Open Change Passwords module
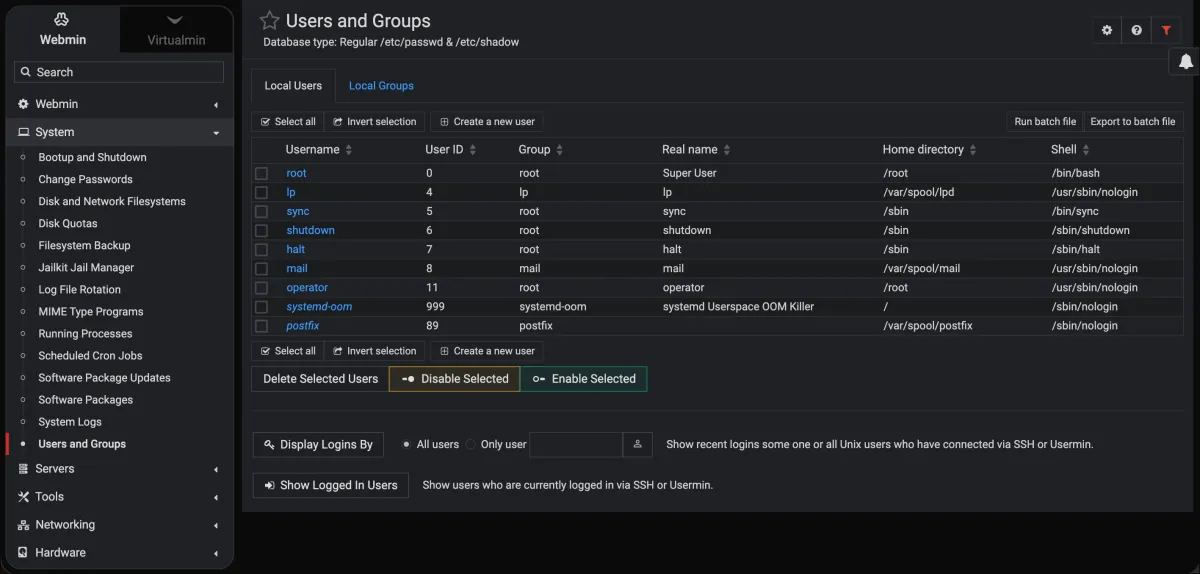 (x=85, y=179)
